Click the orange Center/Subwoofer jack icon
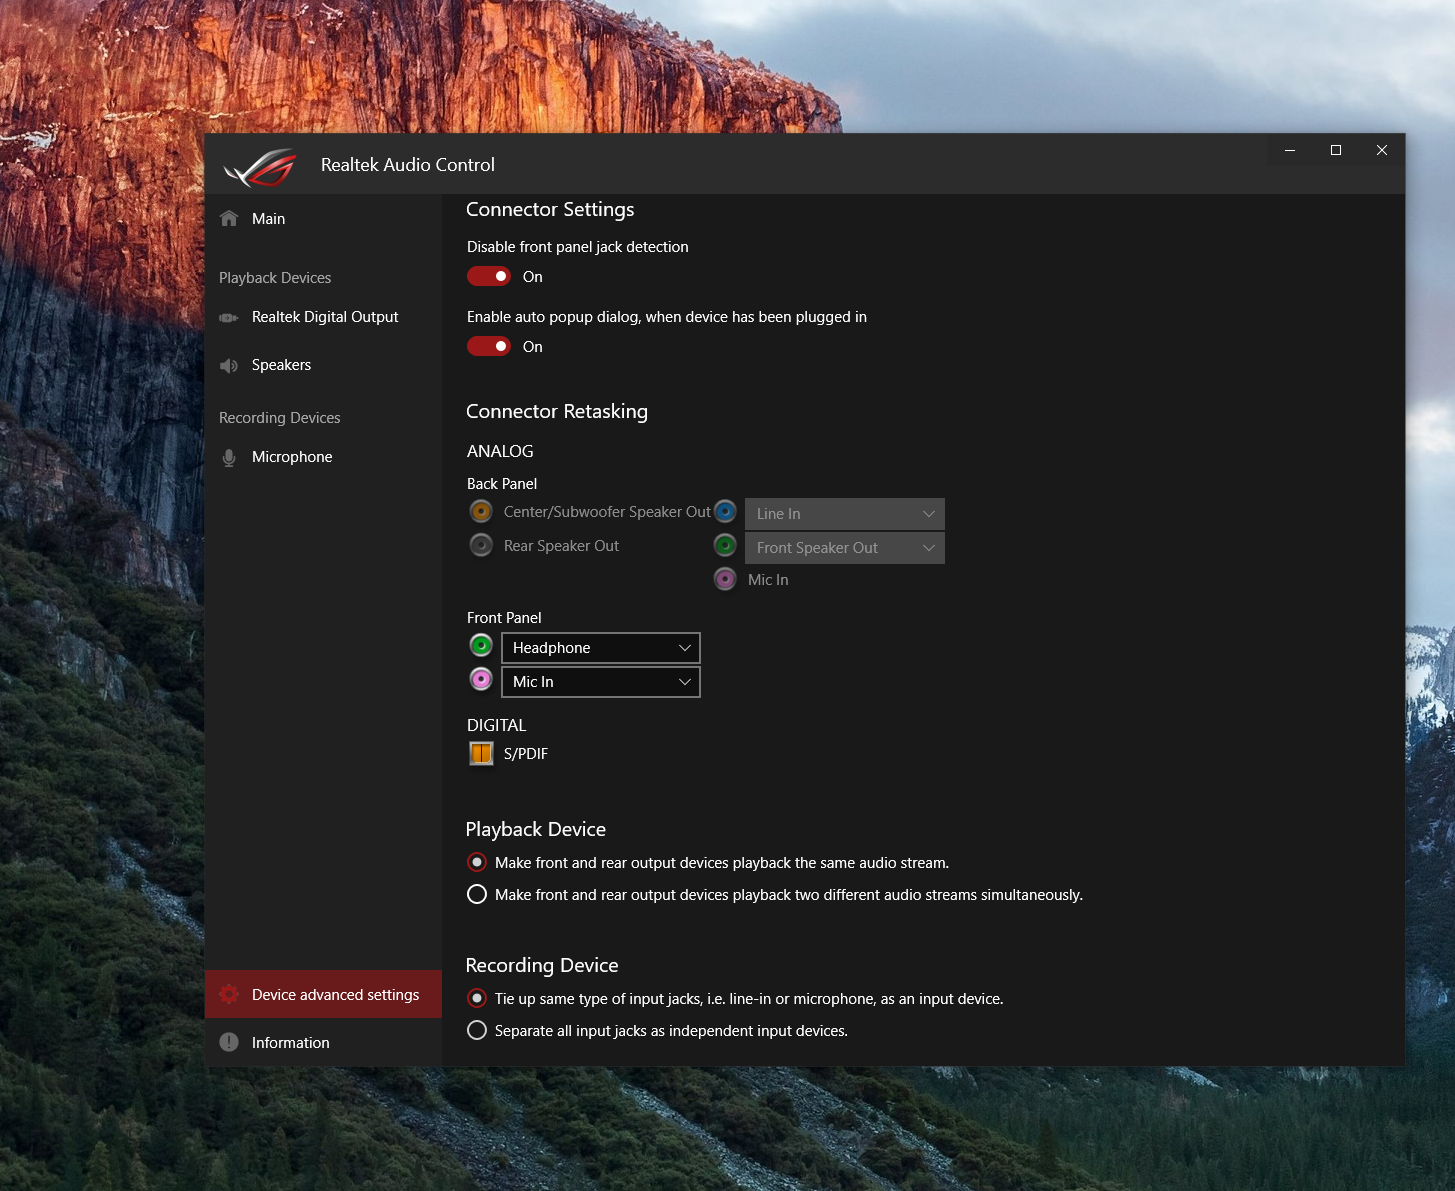This screenshot has width=1455, height=1191. pyautogui.click(x=481, y=511)
